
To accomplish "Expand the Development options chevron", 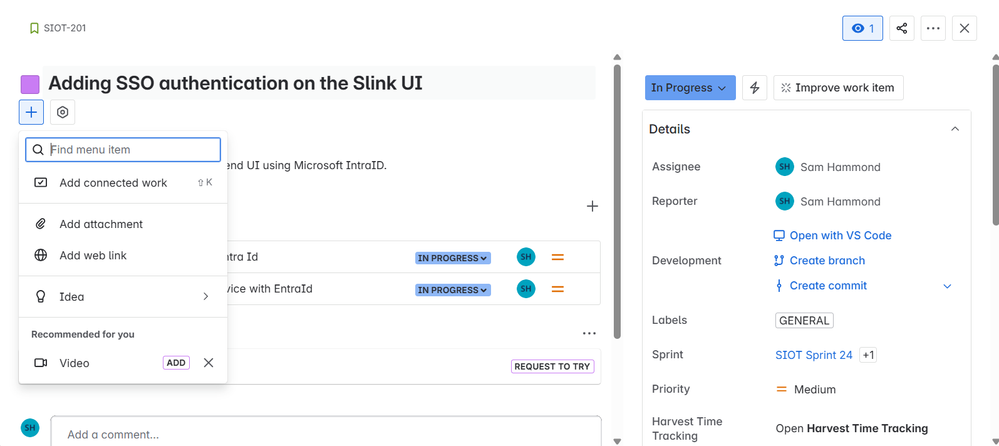I will click(947, 286).
